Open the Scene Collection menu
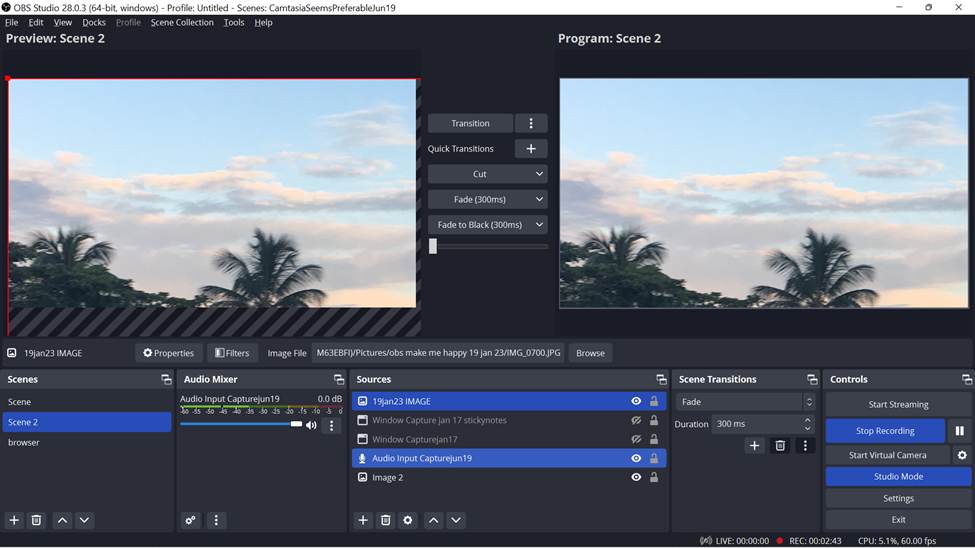975x548 pixels. [182, 22]
